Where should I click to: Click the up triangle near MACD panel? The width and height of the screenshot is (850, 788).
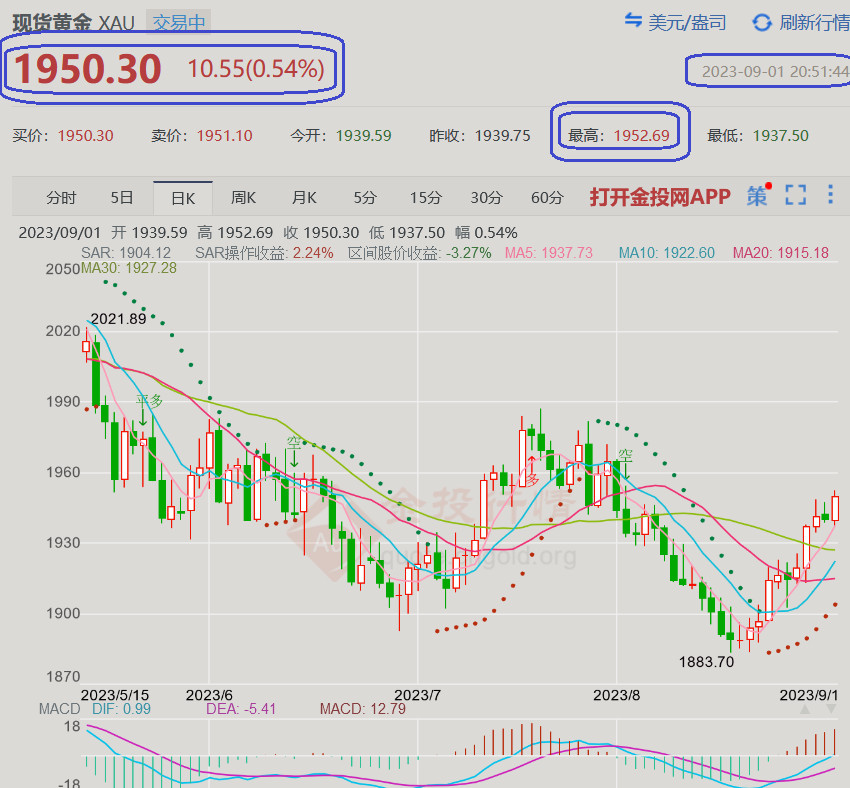click(806, 709)
